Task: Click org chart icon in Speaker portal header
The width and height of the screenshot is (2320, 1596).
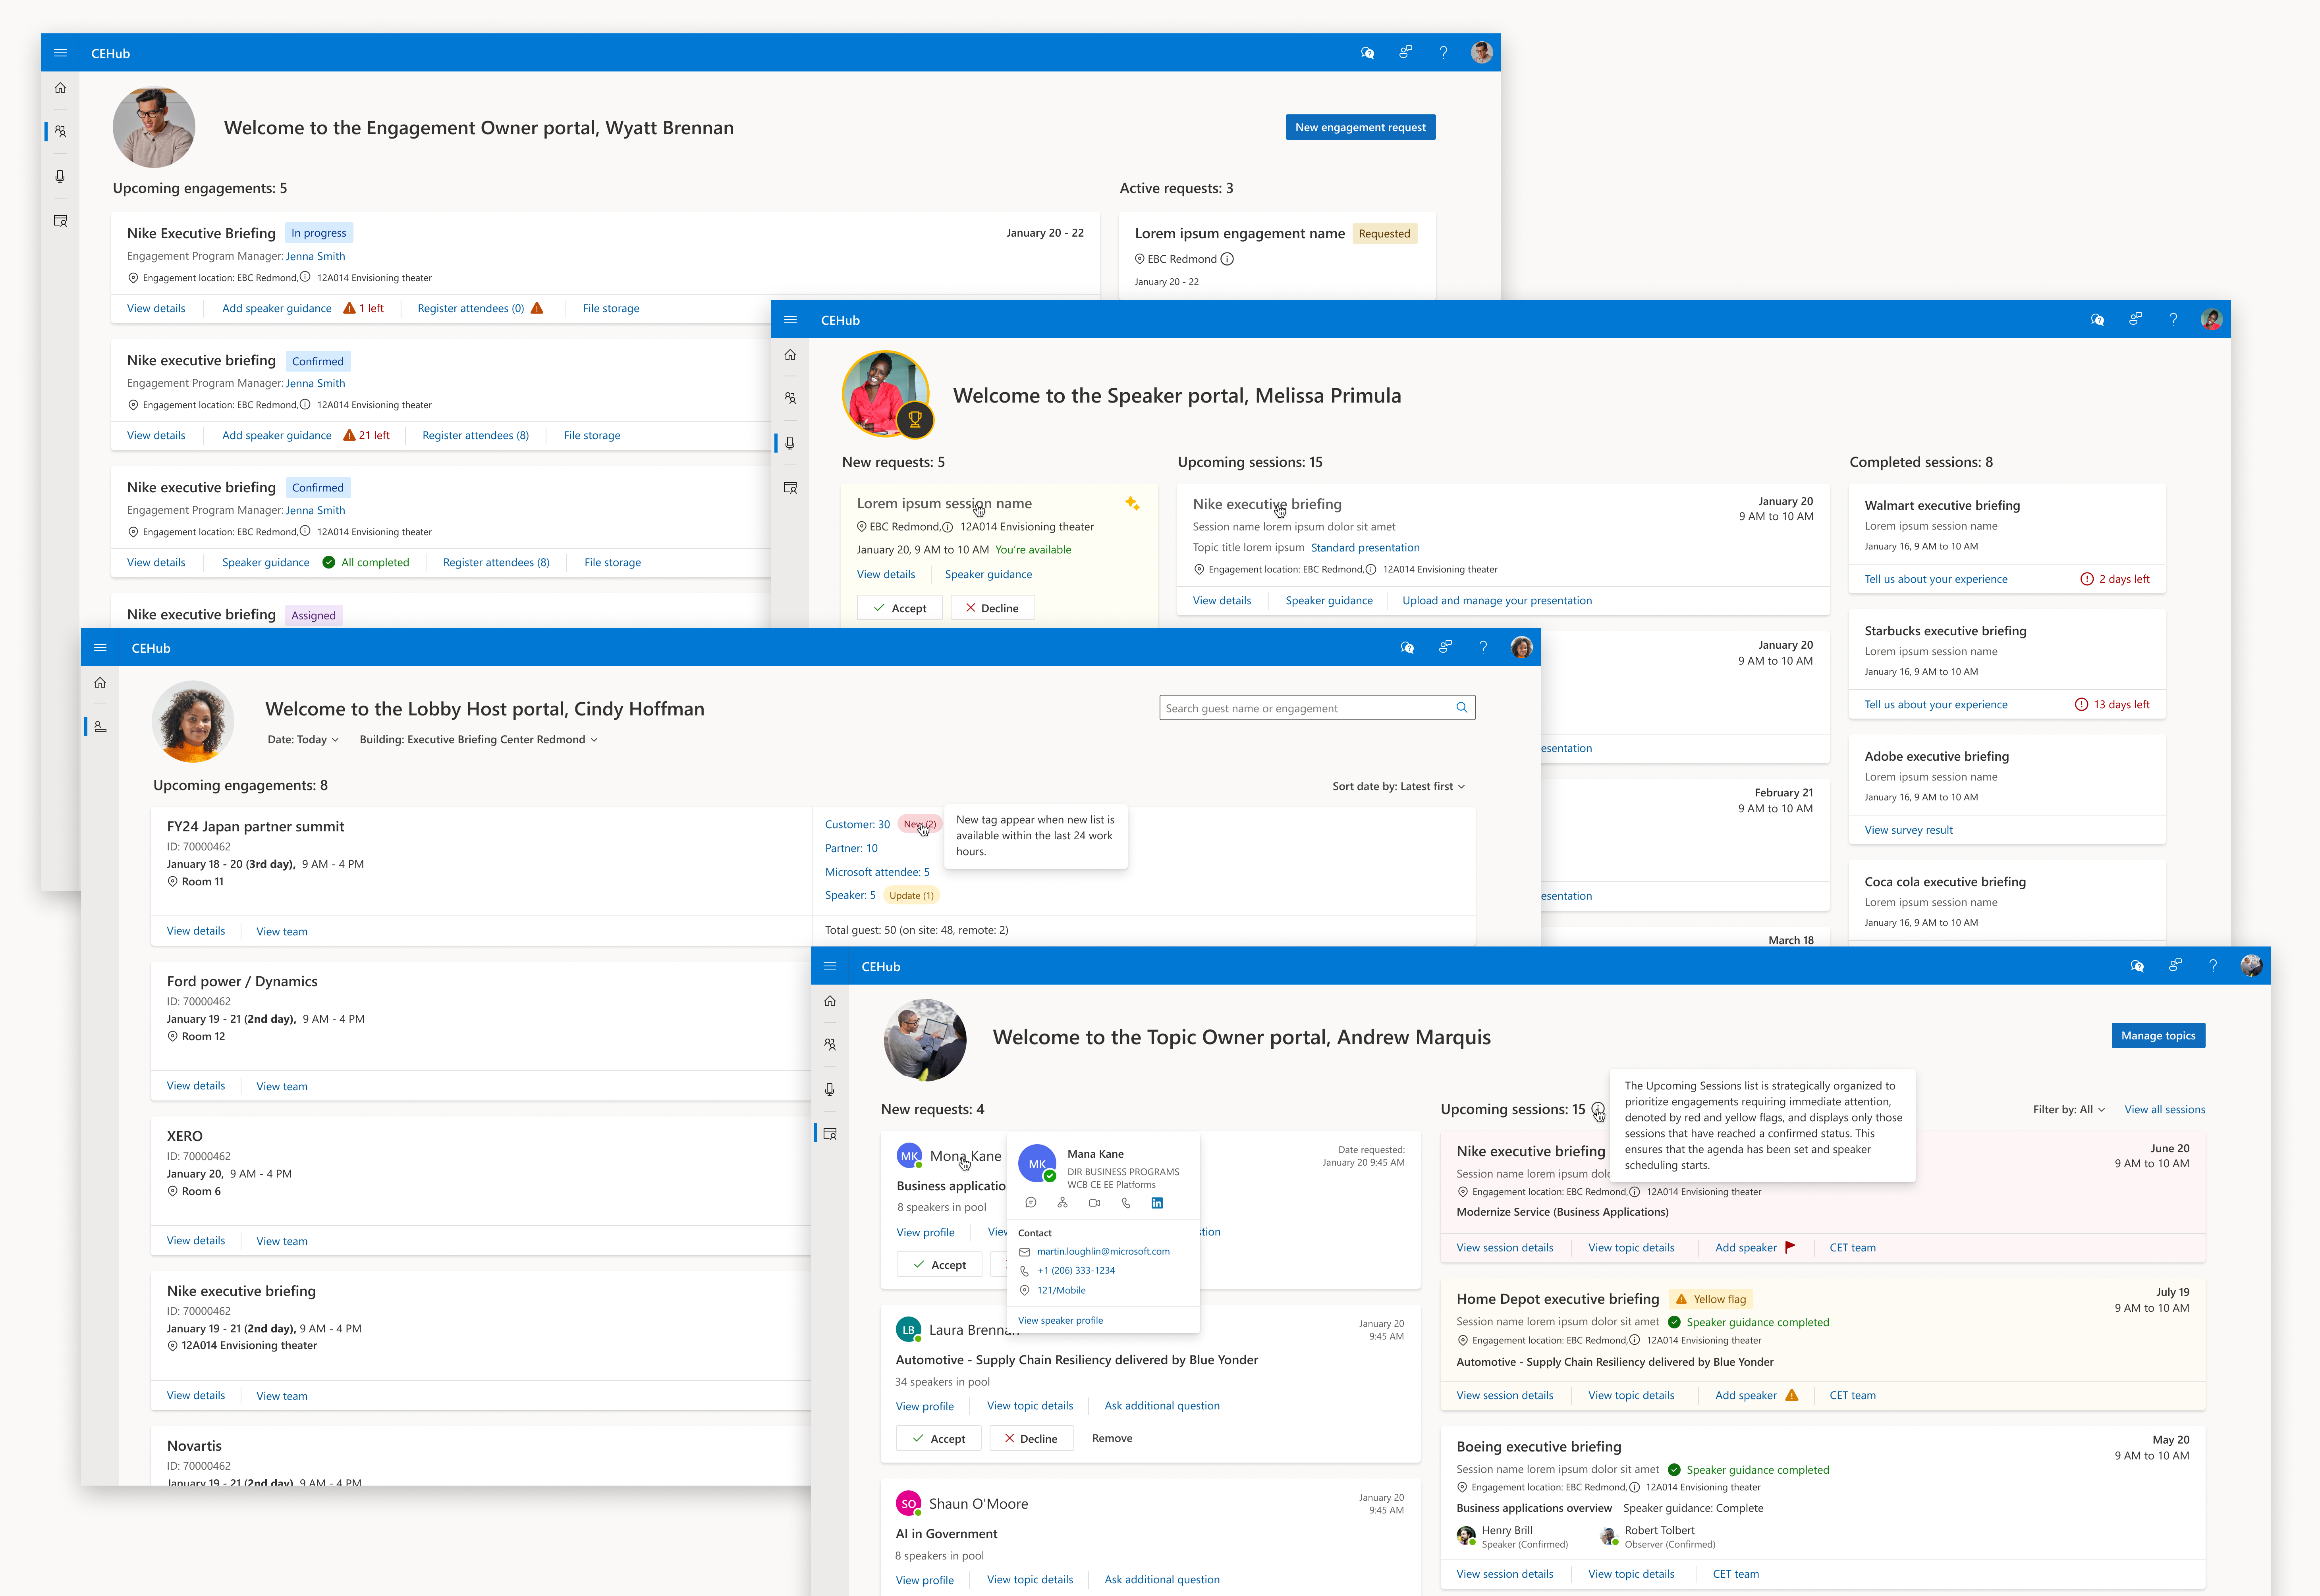Action: [2135, 319]
